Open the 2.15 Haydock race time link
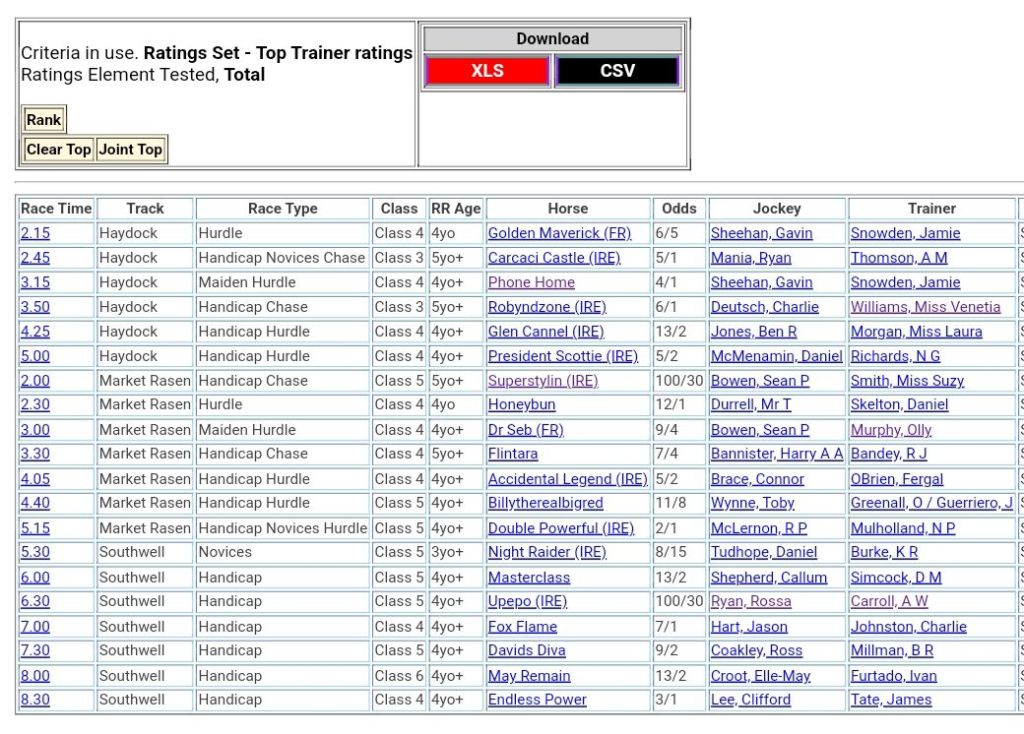This screenshot has height=734, width=1024. [x=35, y=233]
